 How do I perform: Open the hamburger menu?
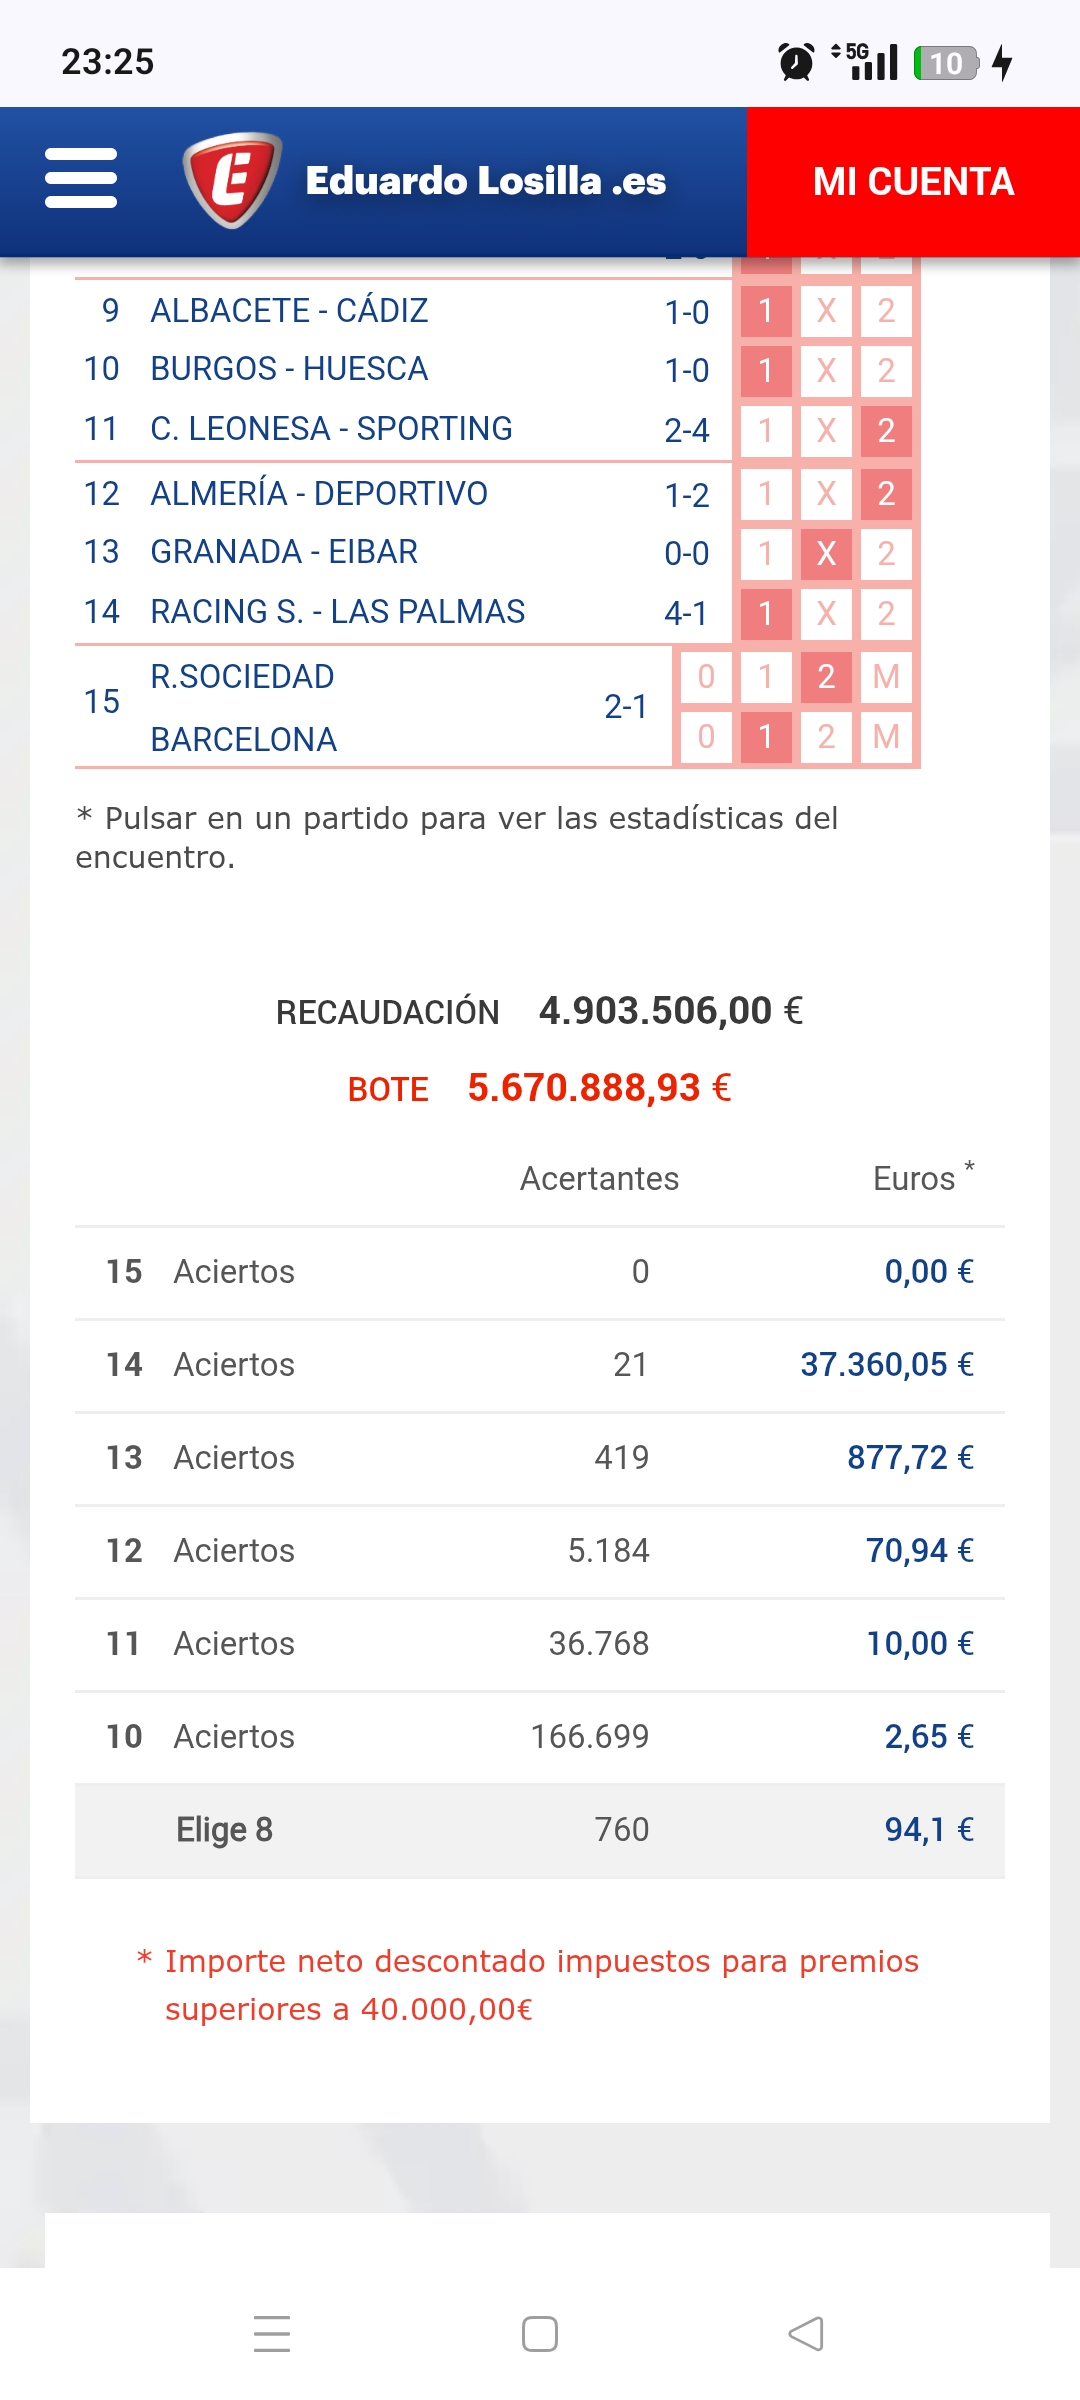point(81,179)
